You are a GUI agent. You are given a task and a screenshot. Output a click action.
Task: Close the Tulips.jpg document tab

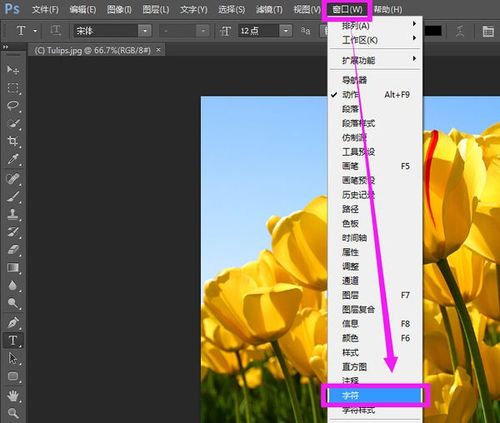coord(159,50)
